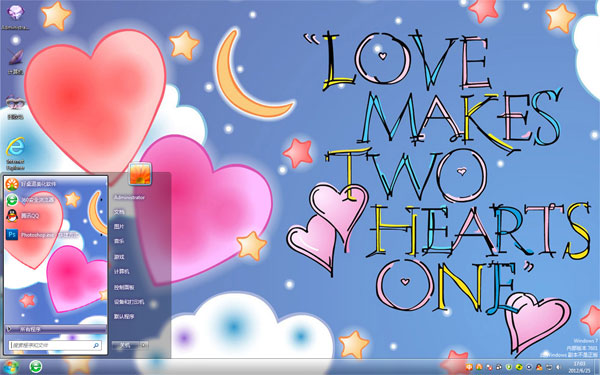Click the Windows Start orb
The image size is (600, 375).
(10, 367)
